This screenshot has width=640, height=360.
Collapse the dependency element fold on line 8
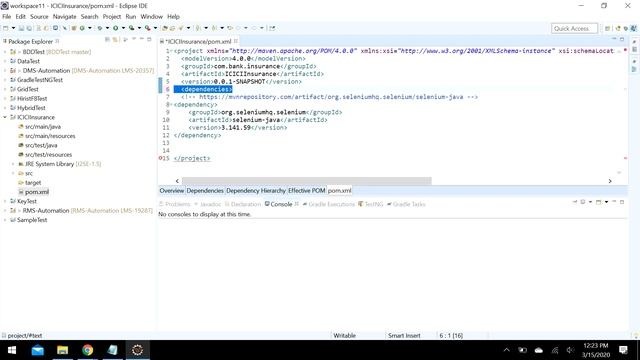(171, 104)
